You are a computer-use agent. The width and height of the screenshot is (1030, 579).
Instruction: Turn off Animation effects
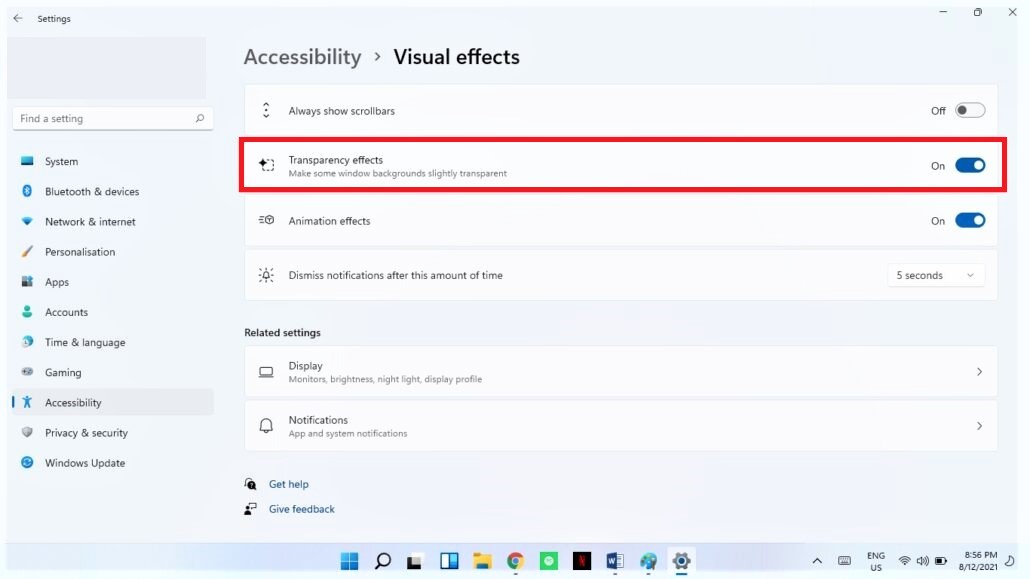coord(969,220)
